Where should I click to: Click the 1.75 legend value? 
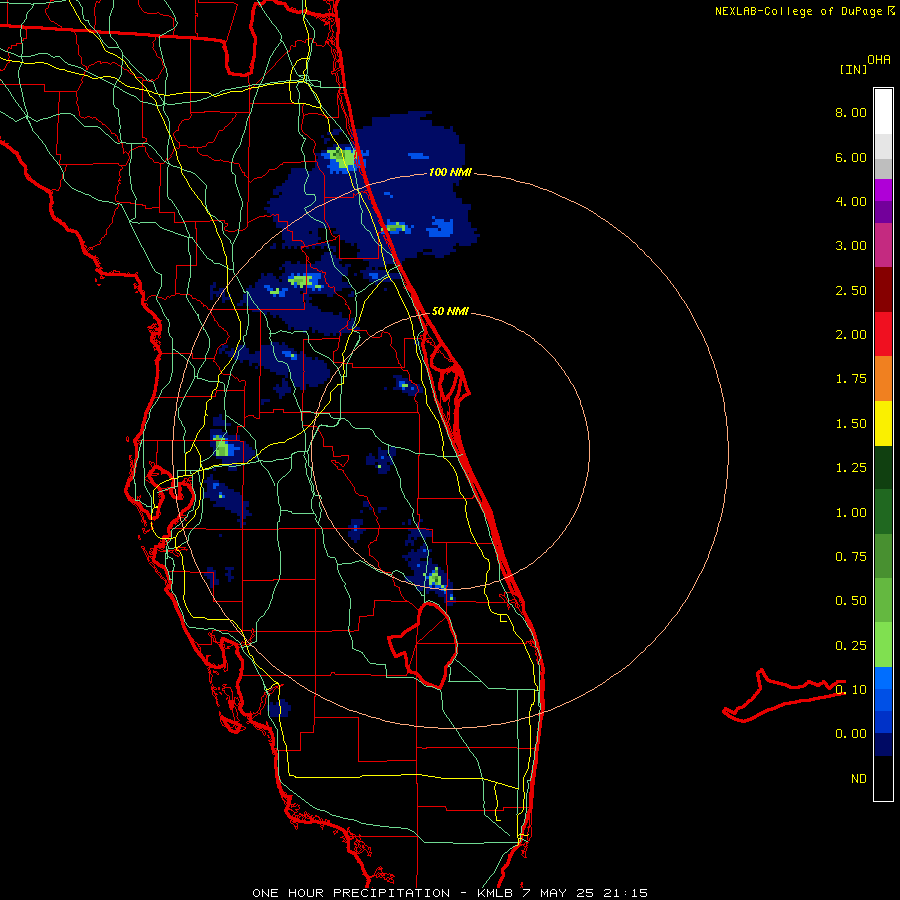tap(851, 379)
